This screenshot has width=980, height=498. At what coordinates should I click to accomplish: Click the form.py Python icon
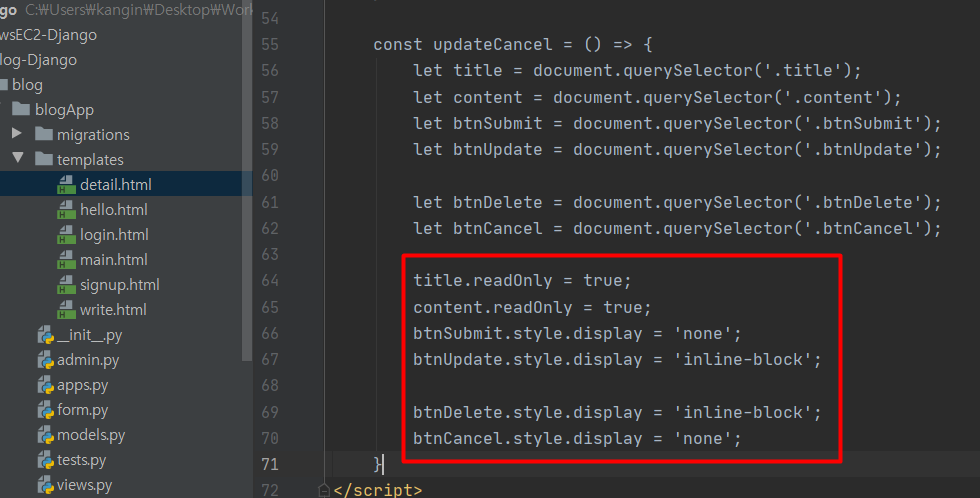pyautogui.click(x=46, y=410)
